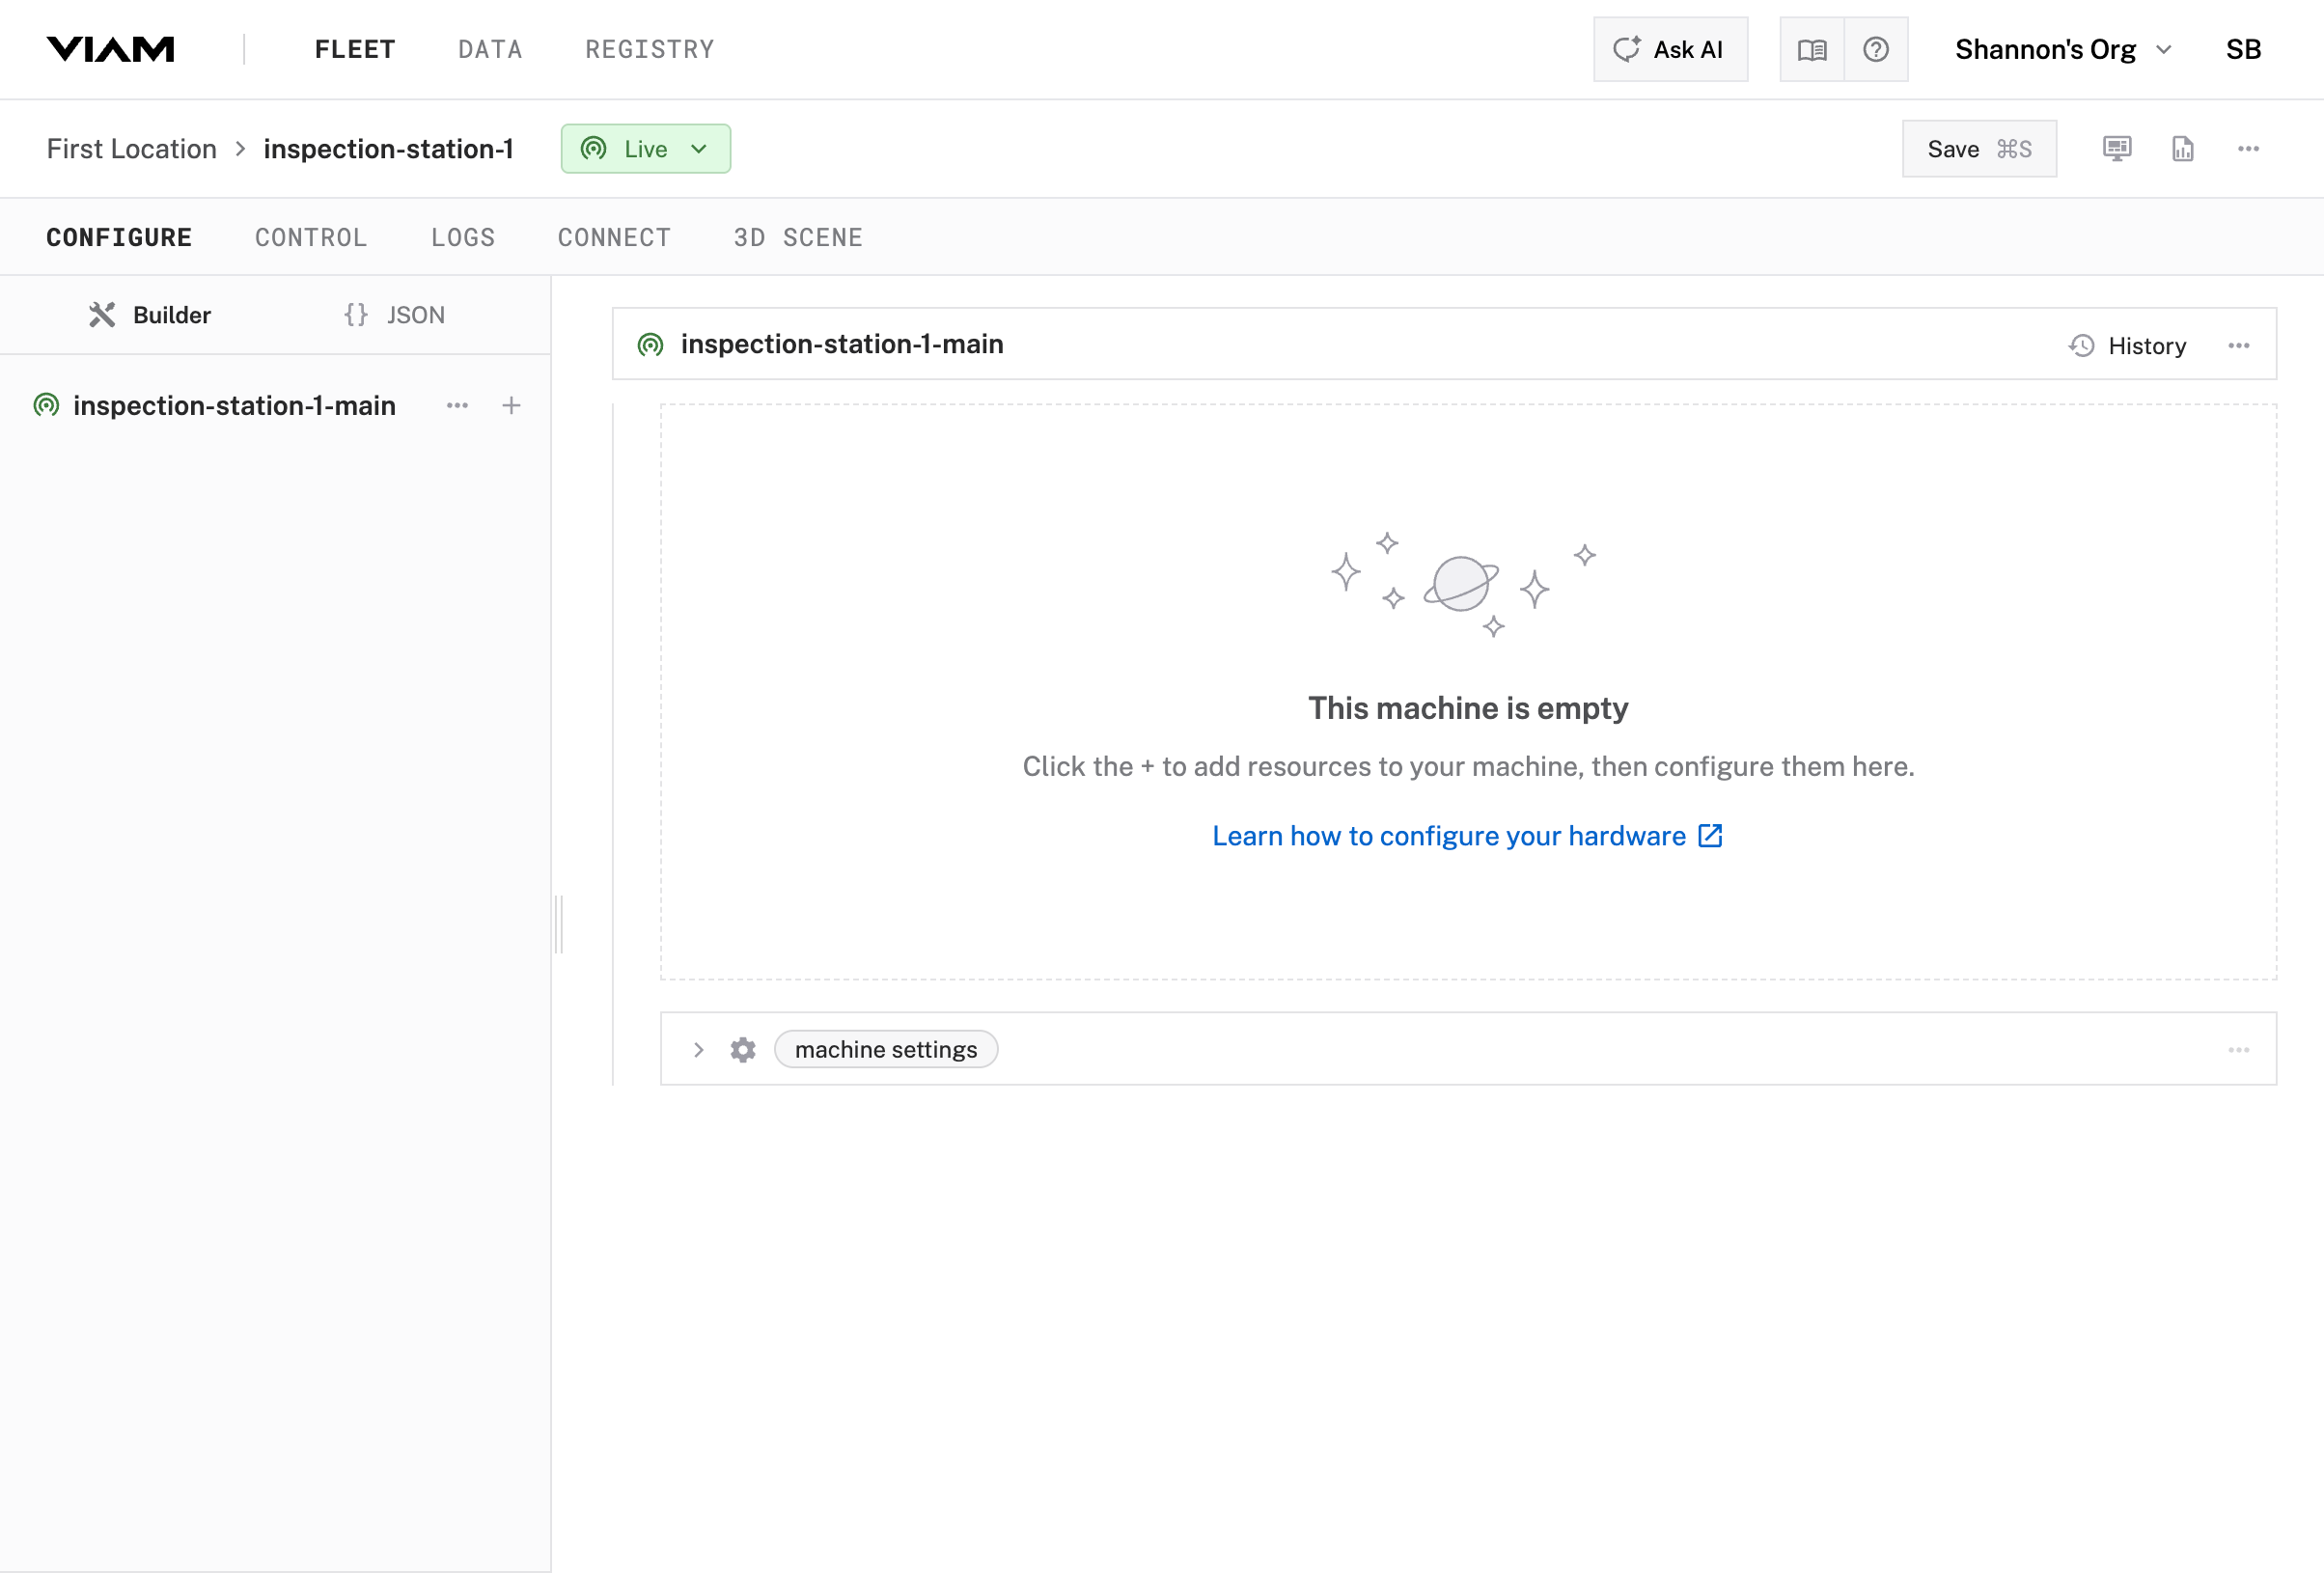Click the Viam logo
Image resolution: width=2324 pixels, height=1573 pixels.
pyautogui.click(x=110, y=49)
